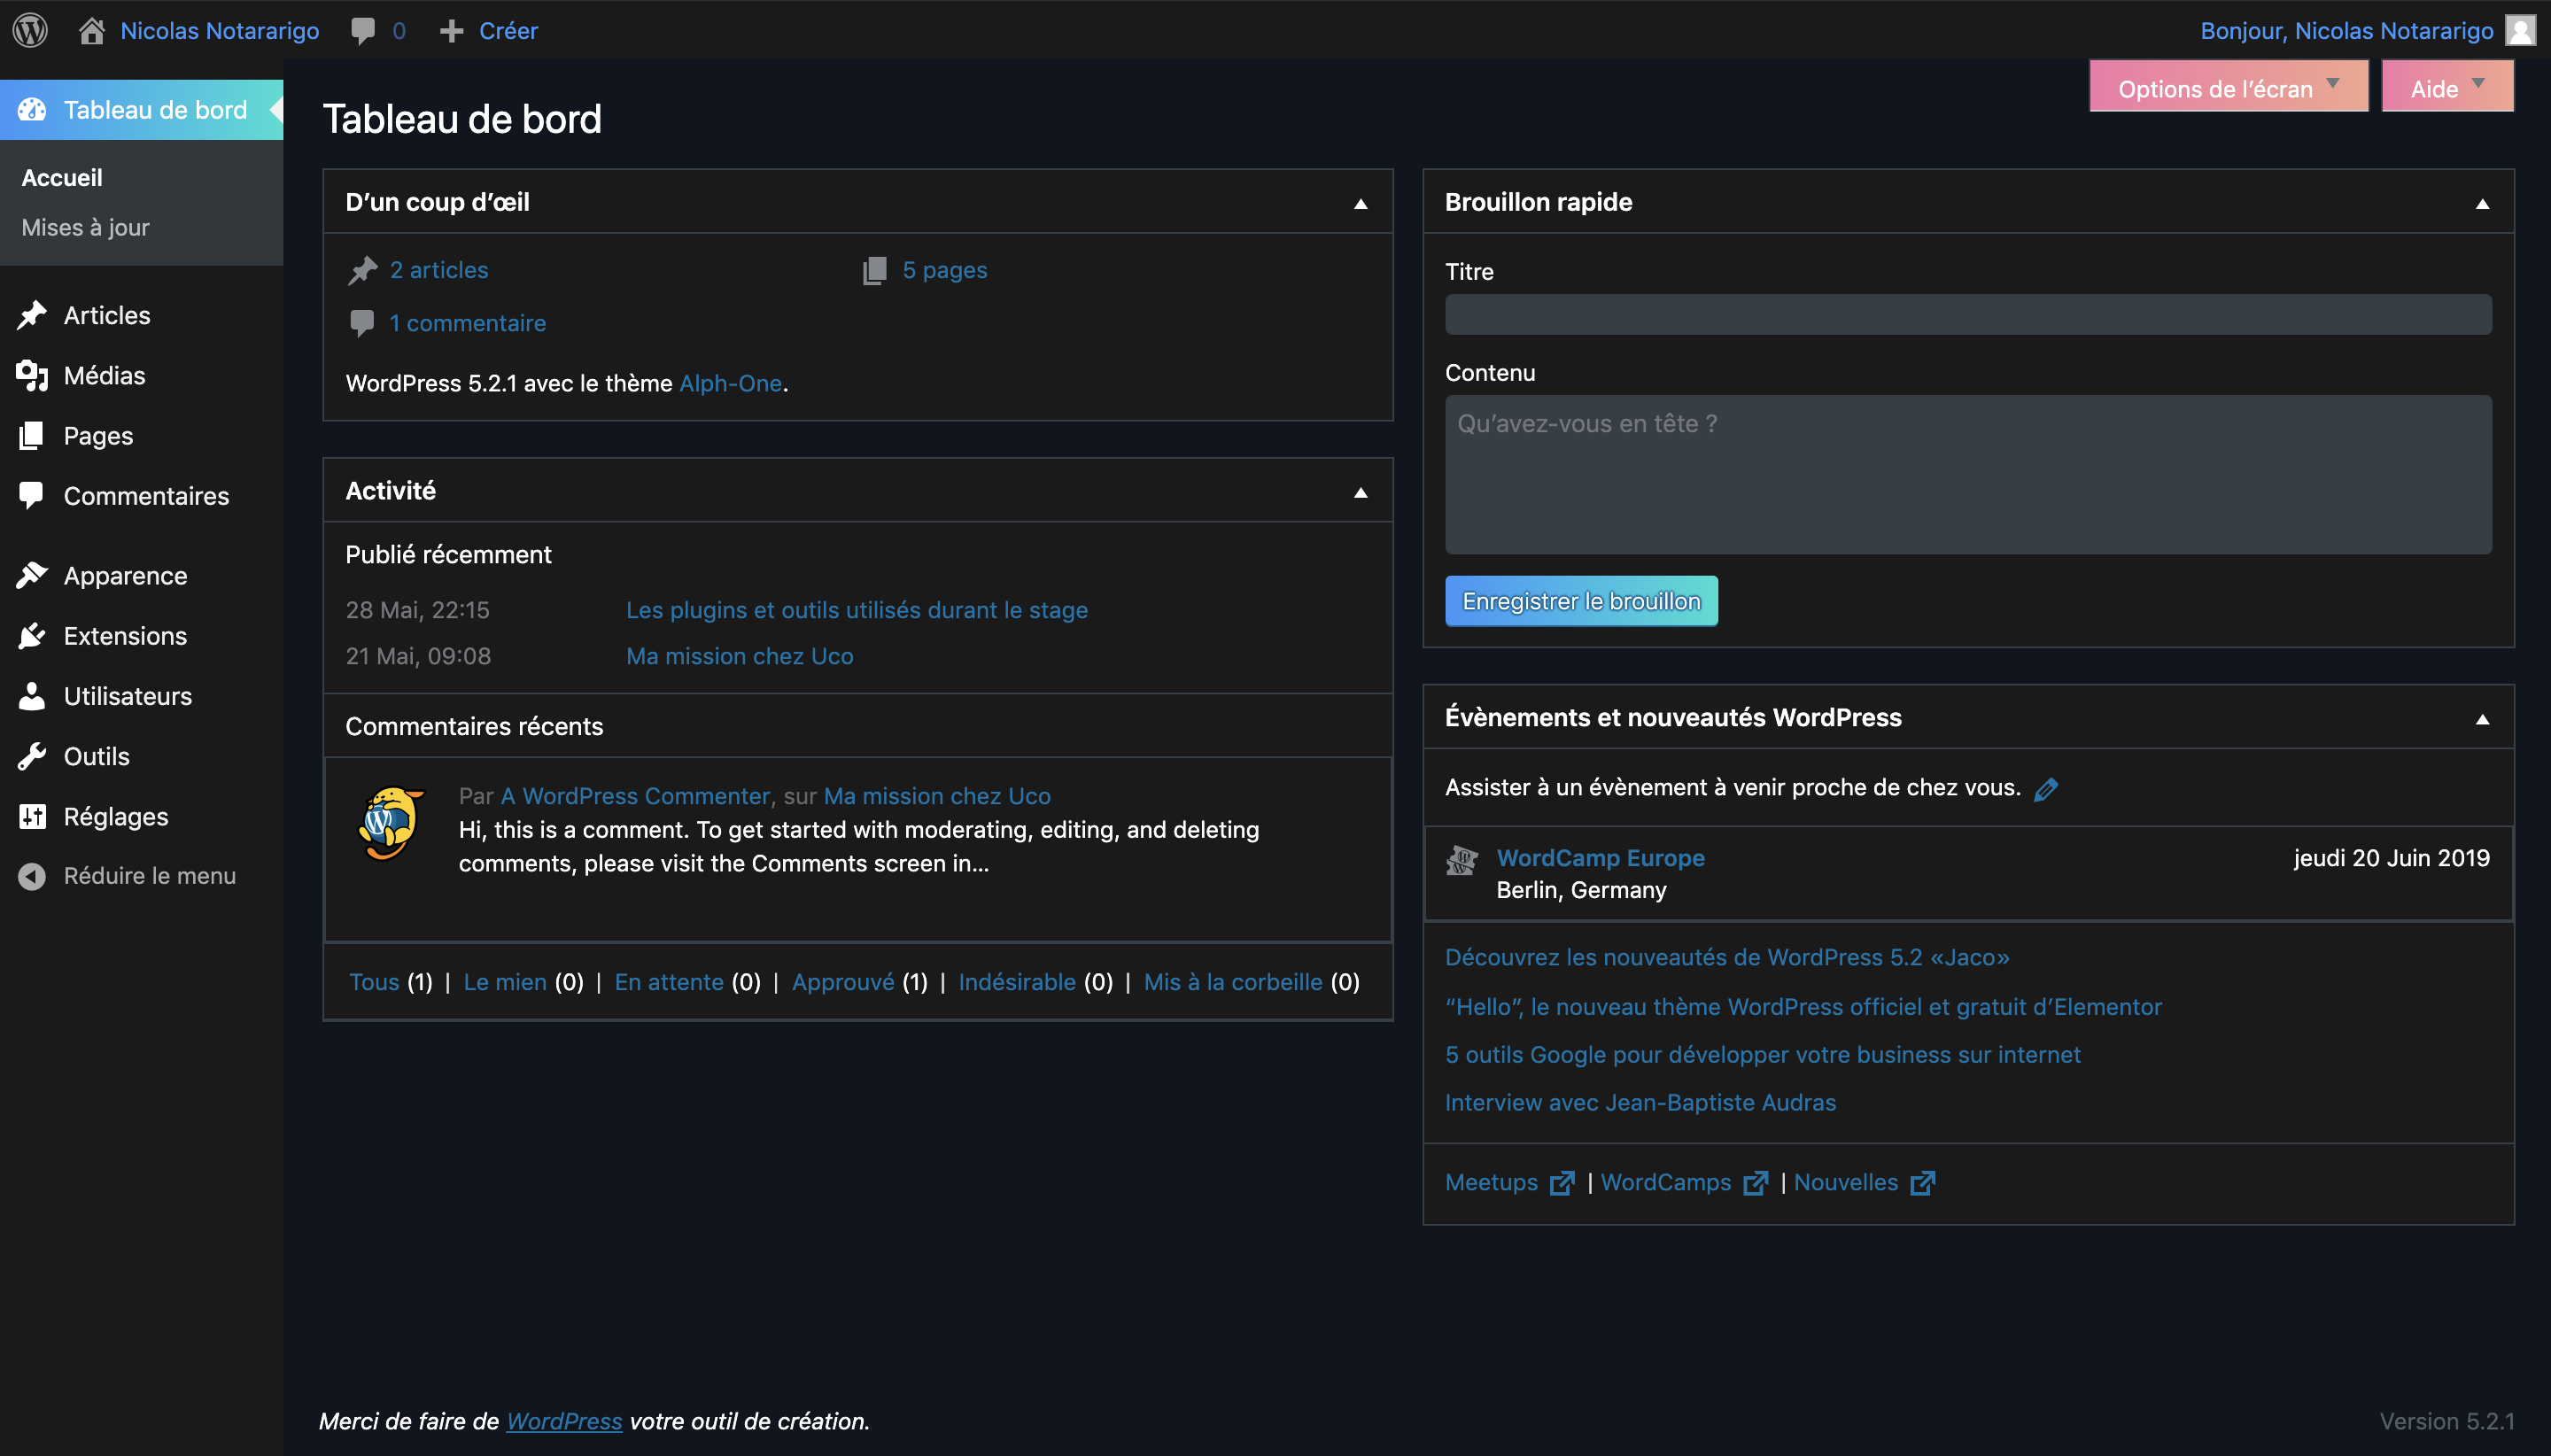Focus the Titre input field
This screenshot has height=1456, width=2551.
tap(1968, 314)
